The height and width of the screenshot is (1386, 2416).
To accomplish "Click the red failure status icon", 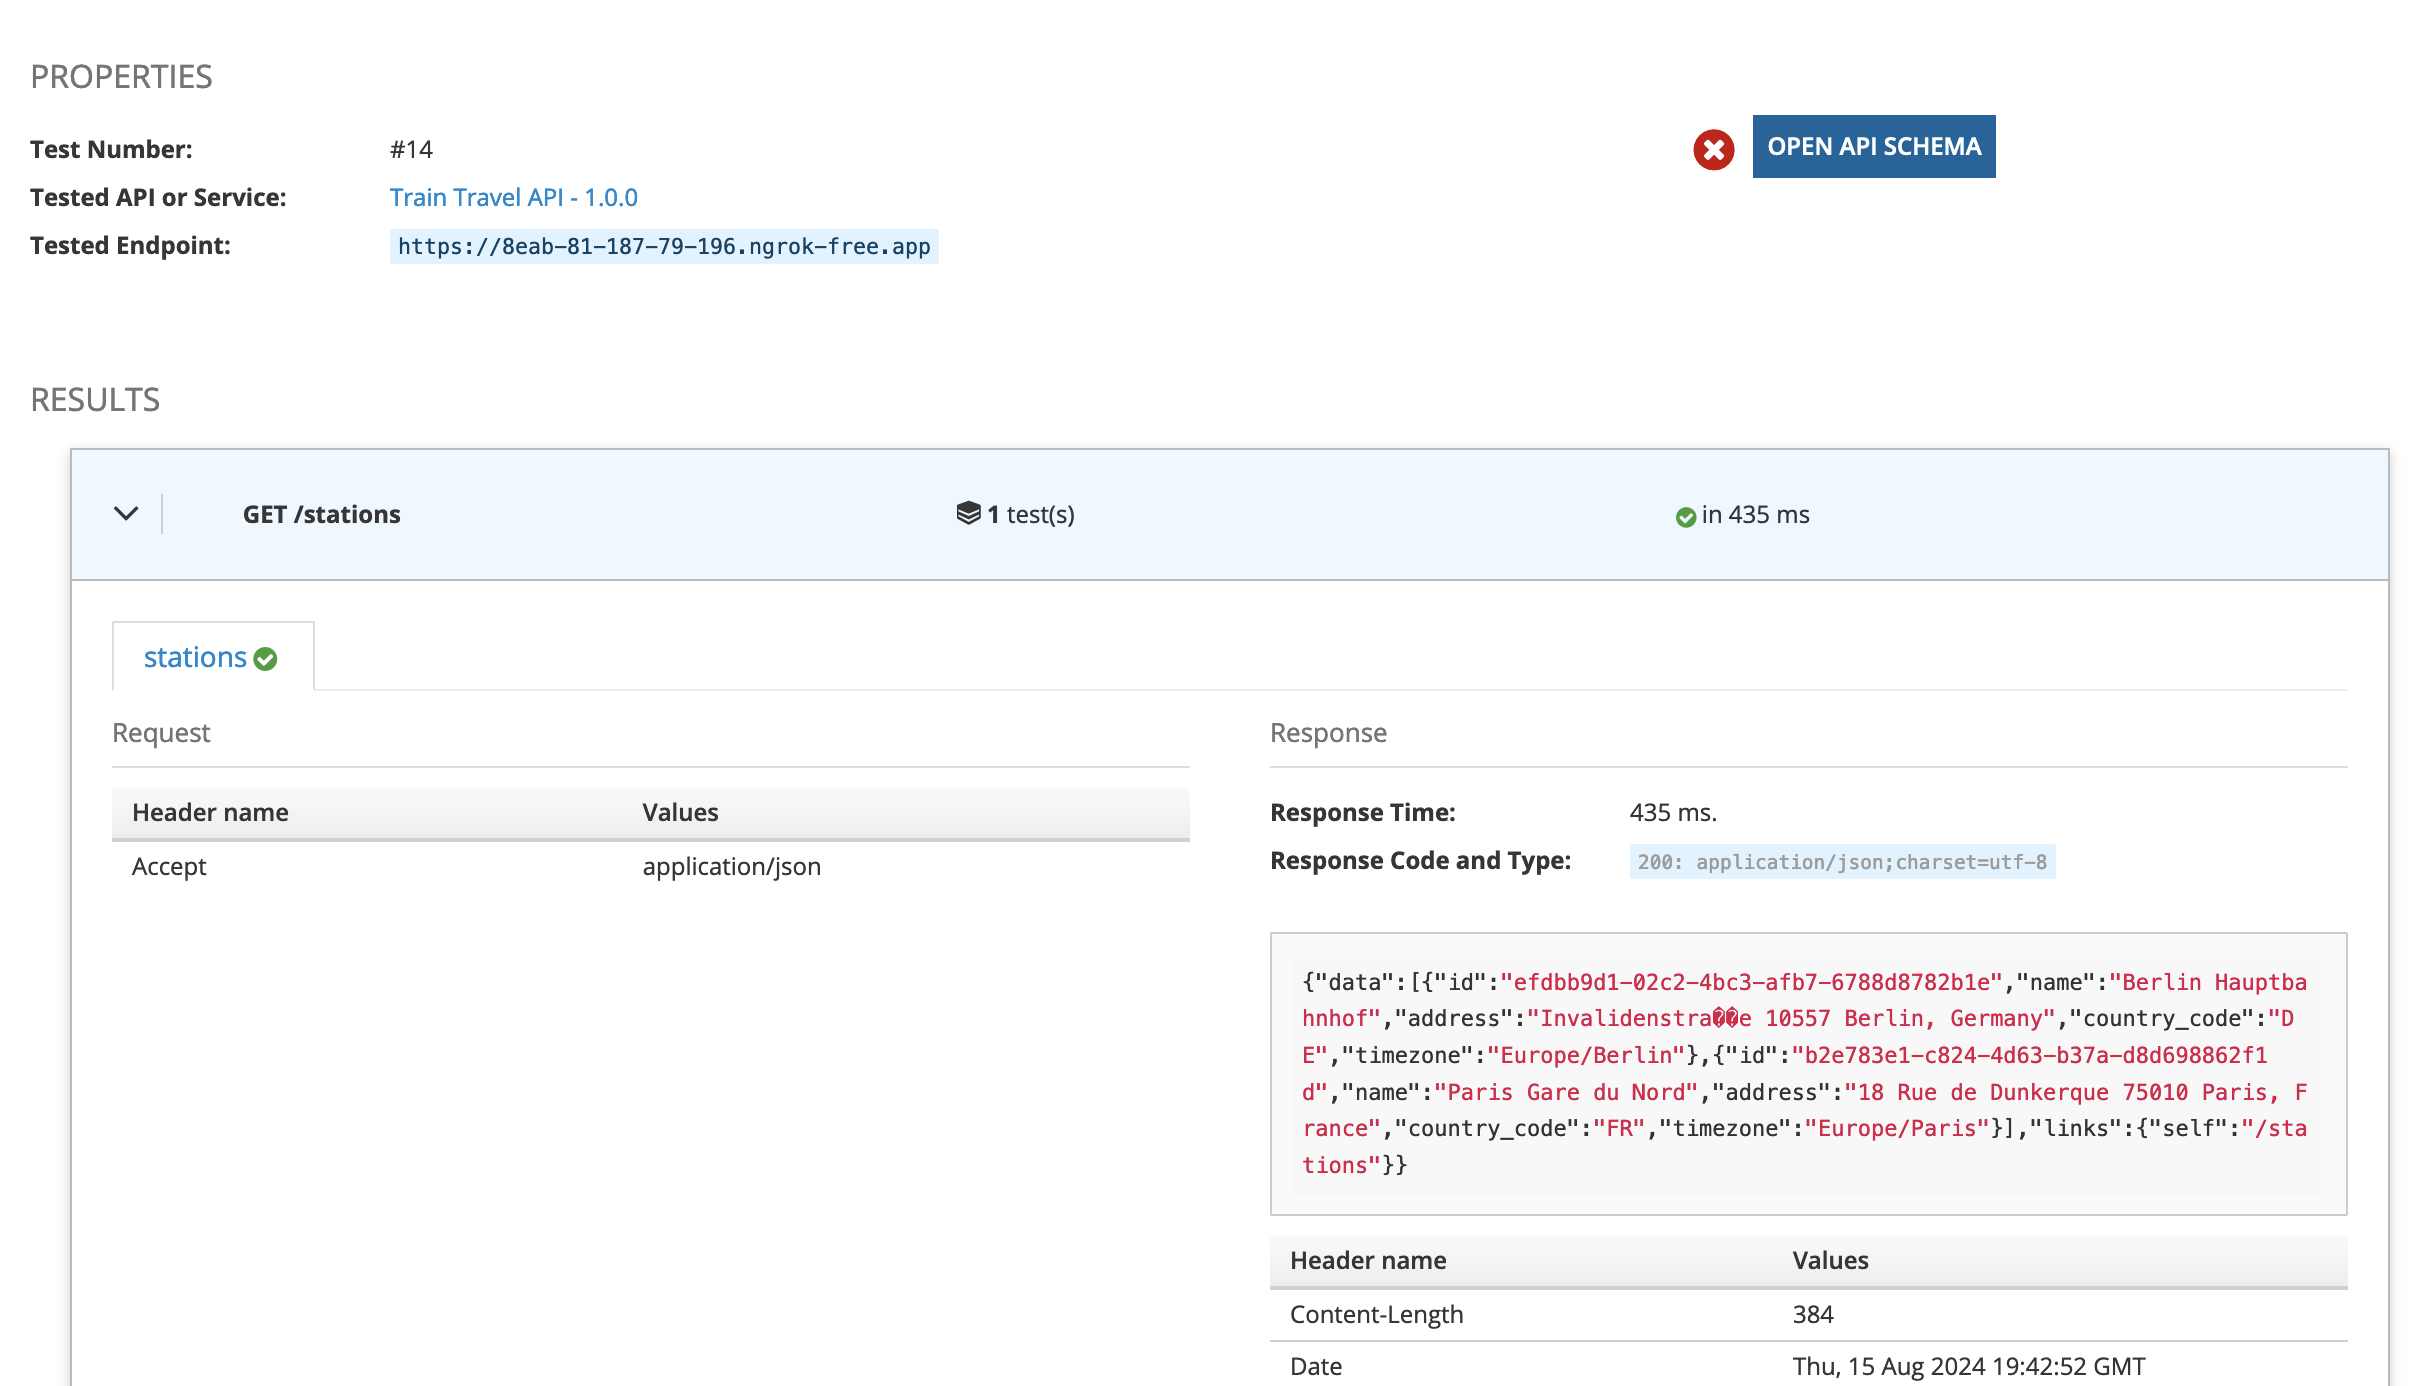I will click(1713, 150).
